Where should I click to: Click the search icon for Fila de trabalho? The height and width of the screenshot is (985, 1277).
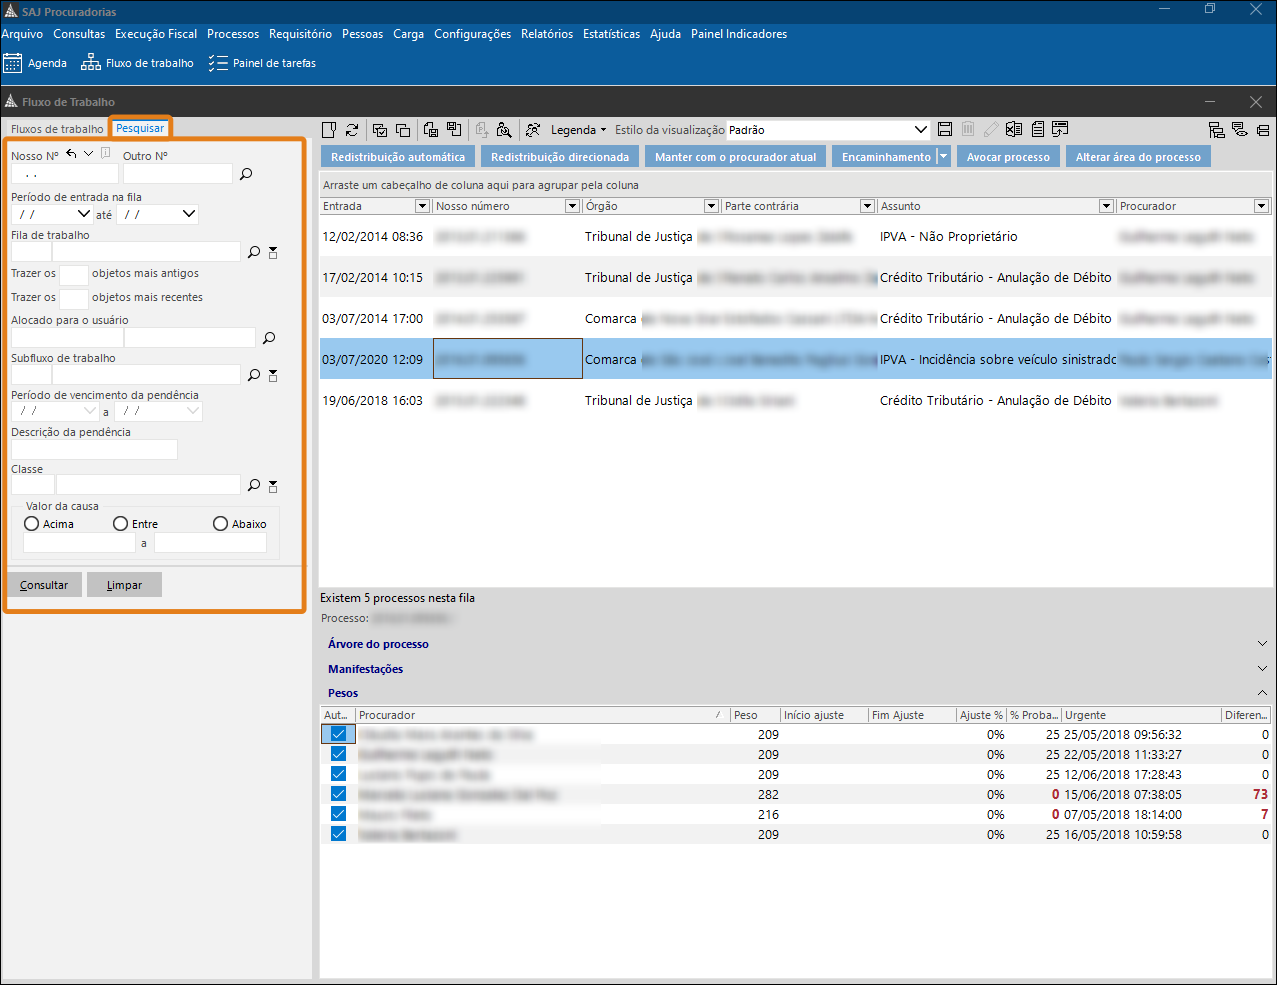click(254, 252)
